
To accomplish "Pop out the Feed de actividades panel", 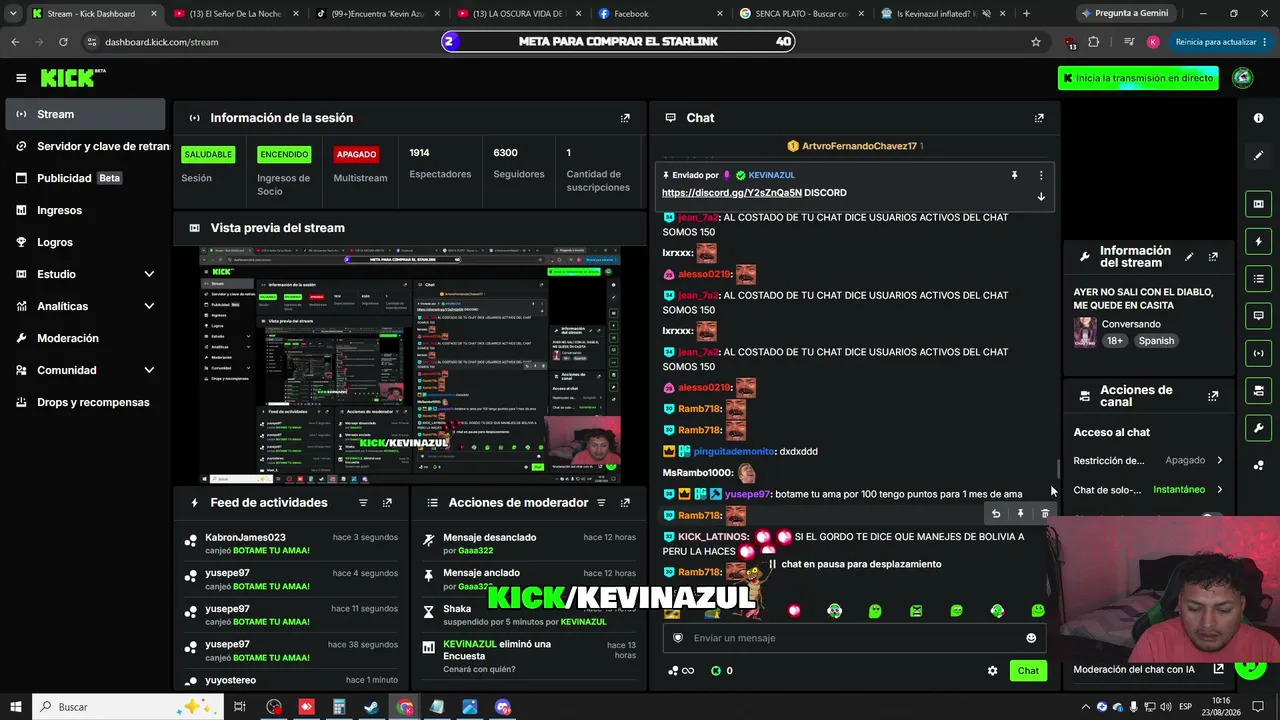I will [387, 503].
